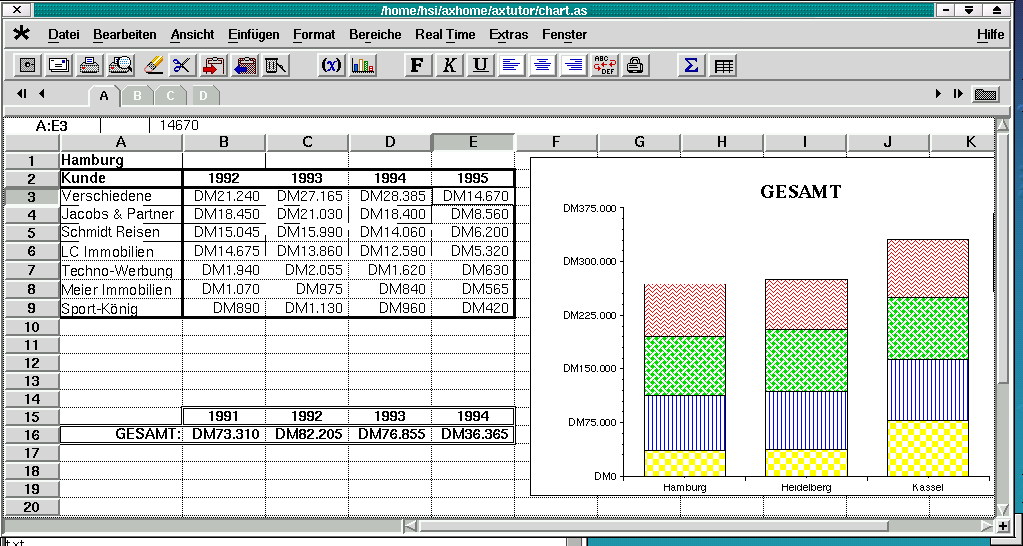The image size is (1023, 546).
Task: Open the Einfügen menu
Action: click(253, 34)
